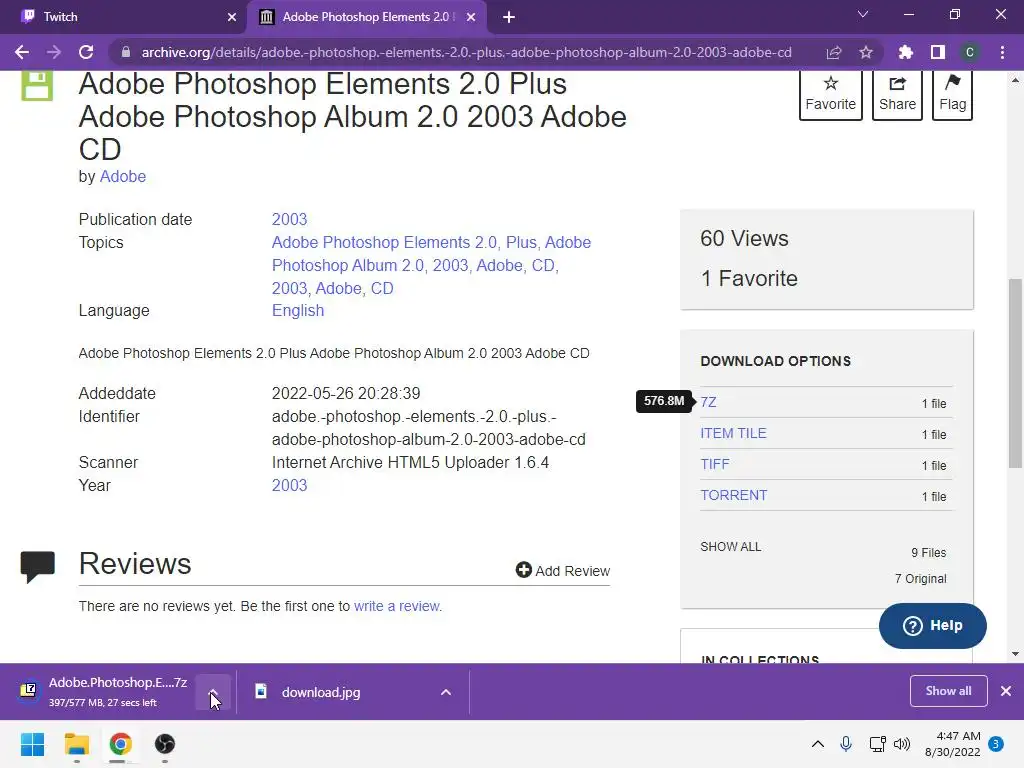Open the download.jpg file from downloads bar
Image resolution: width=1024 pixels, height=768 pixels.
(321, 692)
